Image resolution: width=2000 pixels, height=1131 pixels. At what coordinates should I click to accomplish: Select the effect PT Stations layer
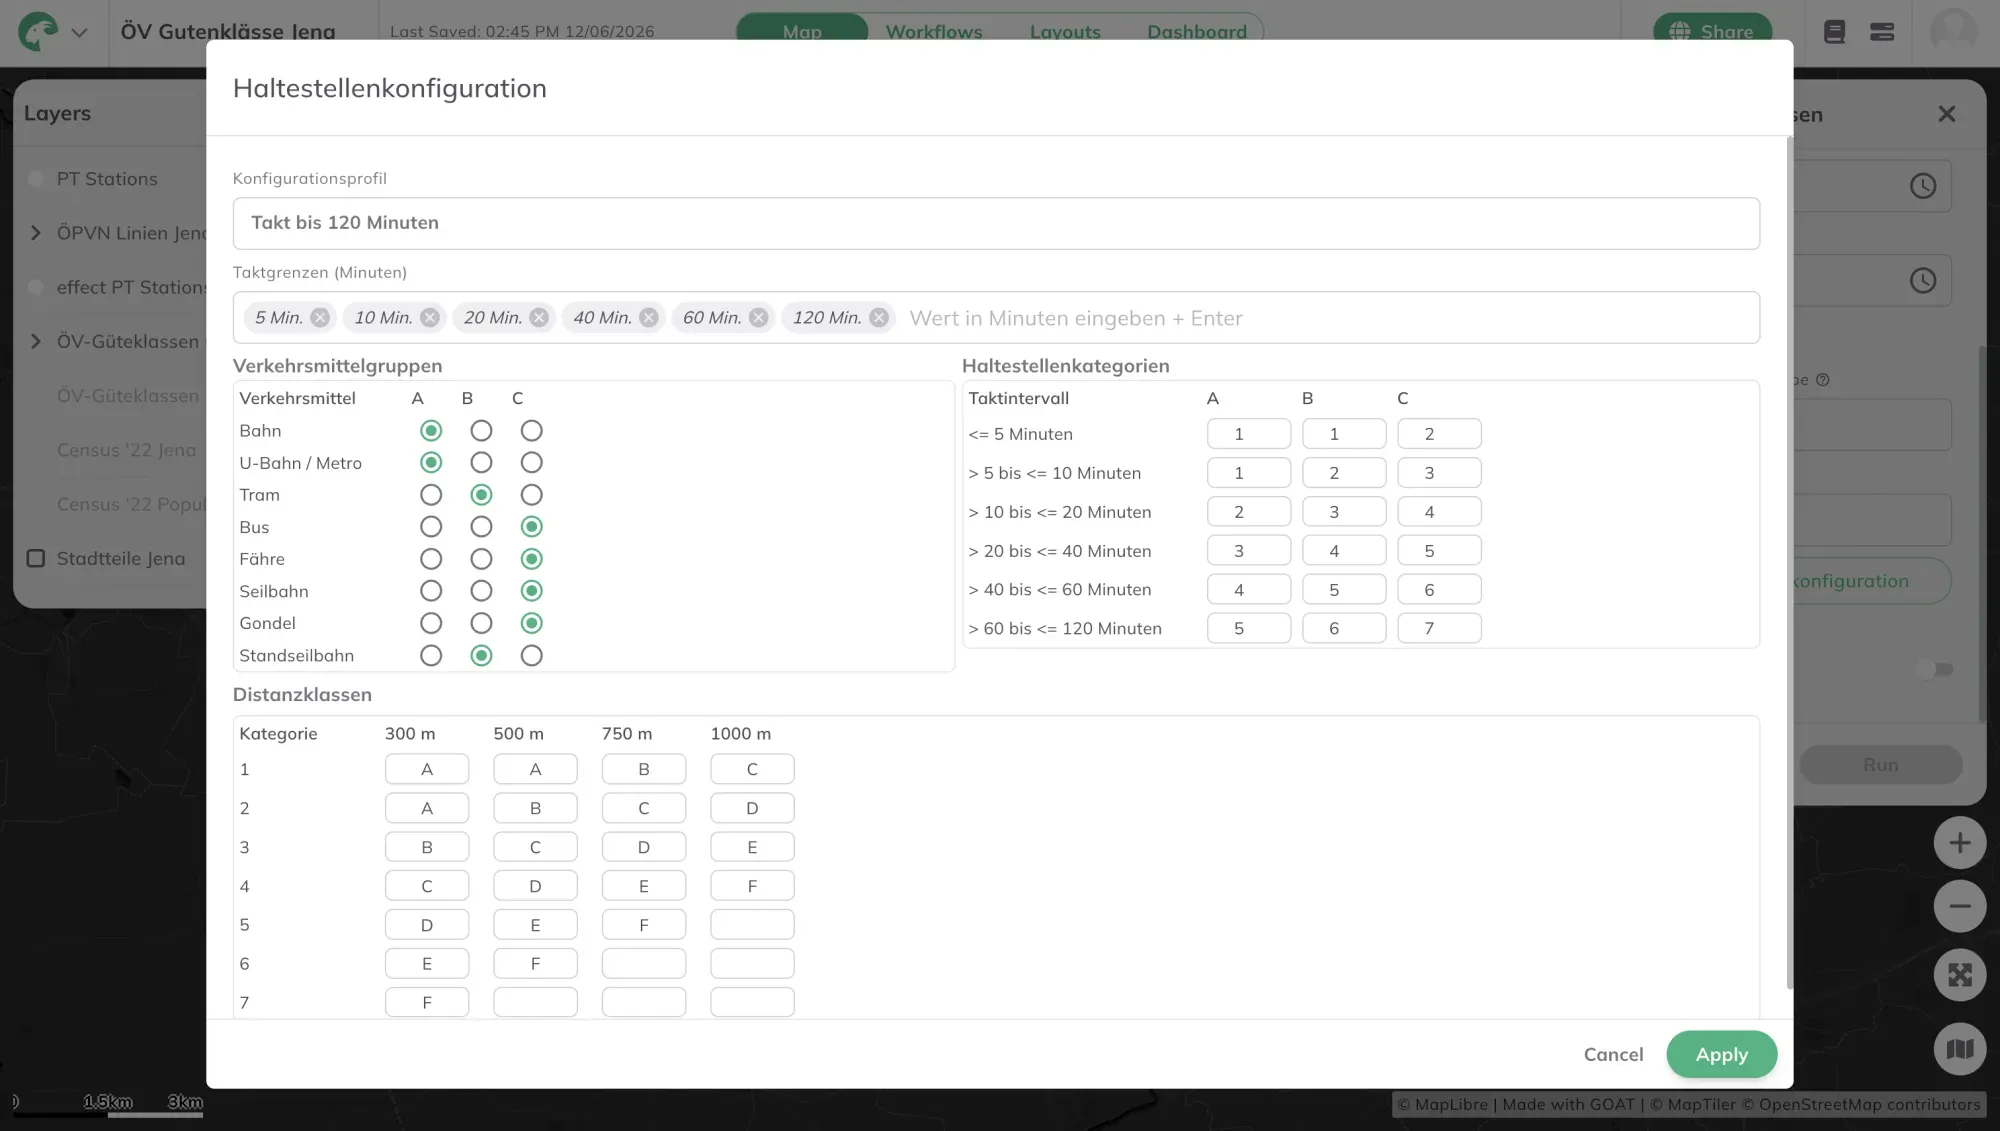pos(131,288)
